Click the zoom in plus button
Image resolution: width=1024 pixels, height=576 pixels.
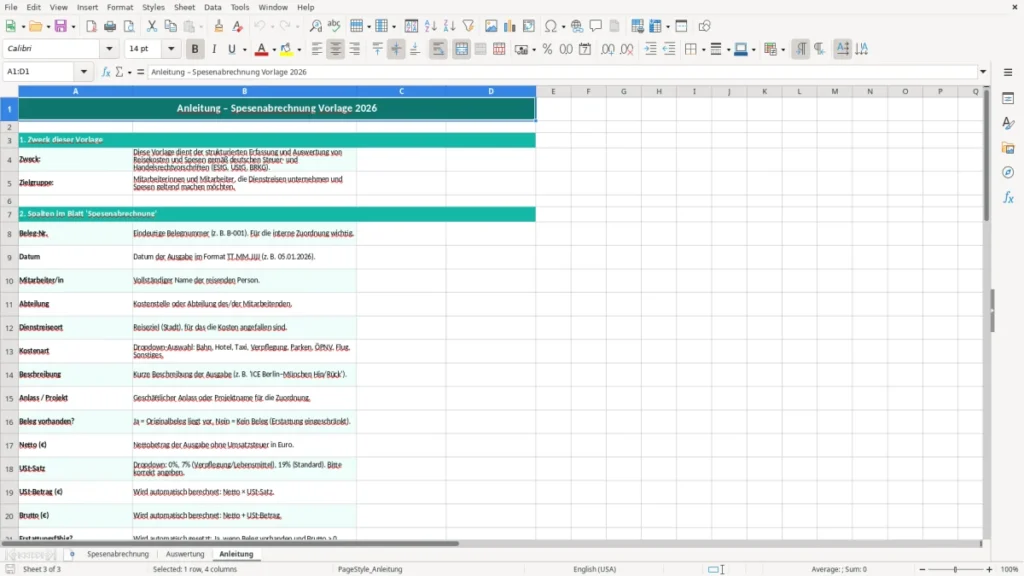(x=989, y=569)
